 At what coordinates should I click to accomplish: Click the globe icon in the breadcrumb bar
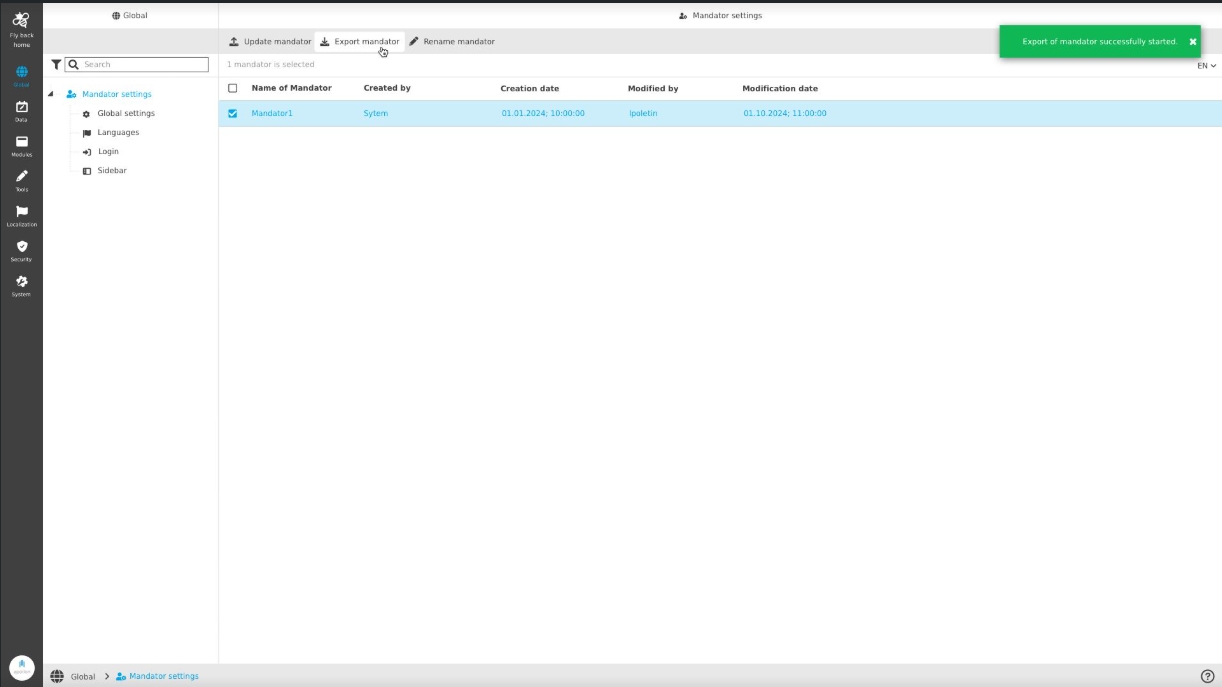pos(57,676)
